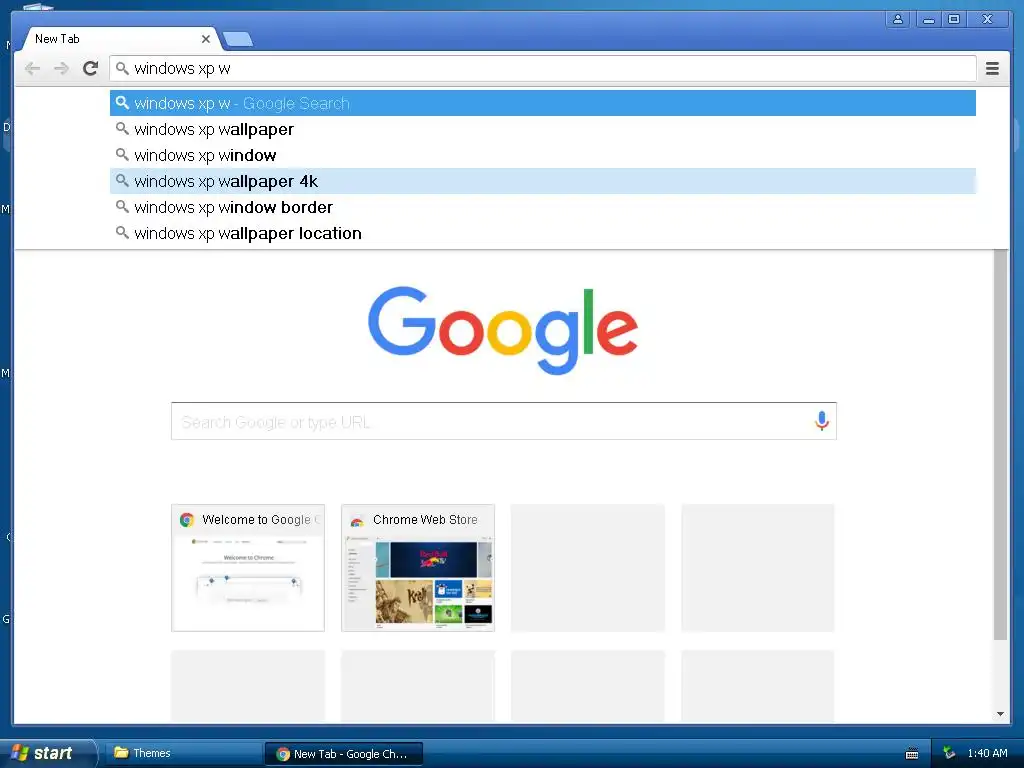Screen dimensions: 1024x768
Task: Maximize the Chrome window
Action: (x=954, y=20)
